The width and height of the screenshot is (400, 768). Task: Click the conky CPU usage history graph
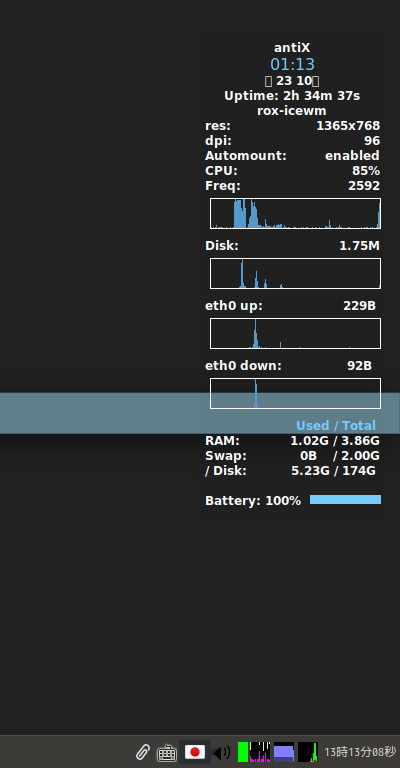(295, 214)
